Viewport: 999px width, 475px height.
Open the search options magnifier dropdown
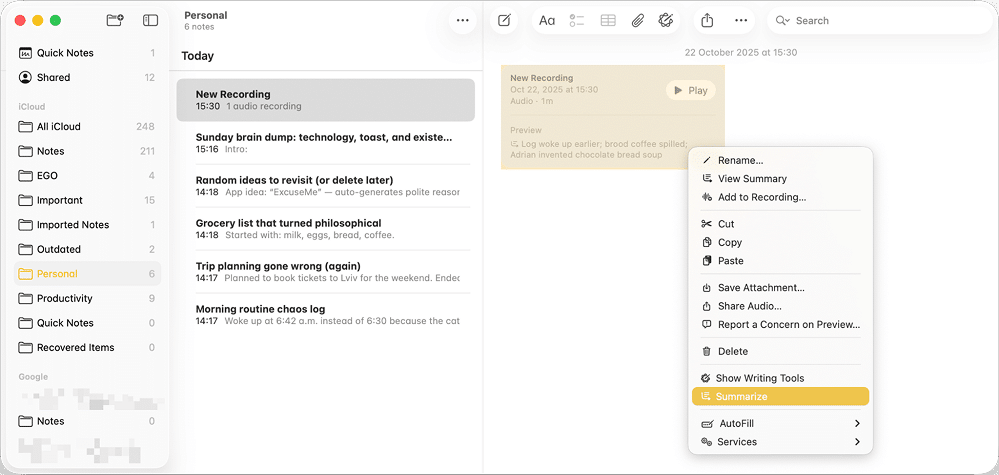coord(782,20)
